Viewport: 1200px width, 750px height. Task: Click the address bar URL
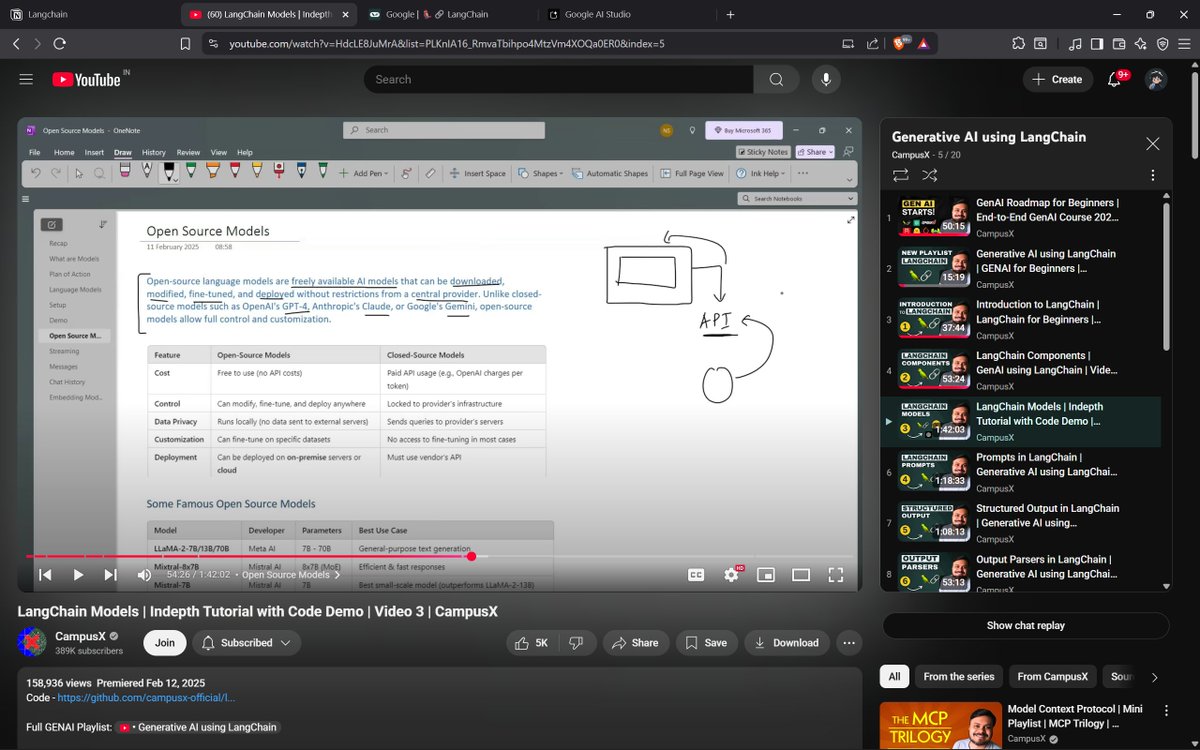(x=446, y=44)
